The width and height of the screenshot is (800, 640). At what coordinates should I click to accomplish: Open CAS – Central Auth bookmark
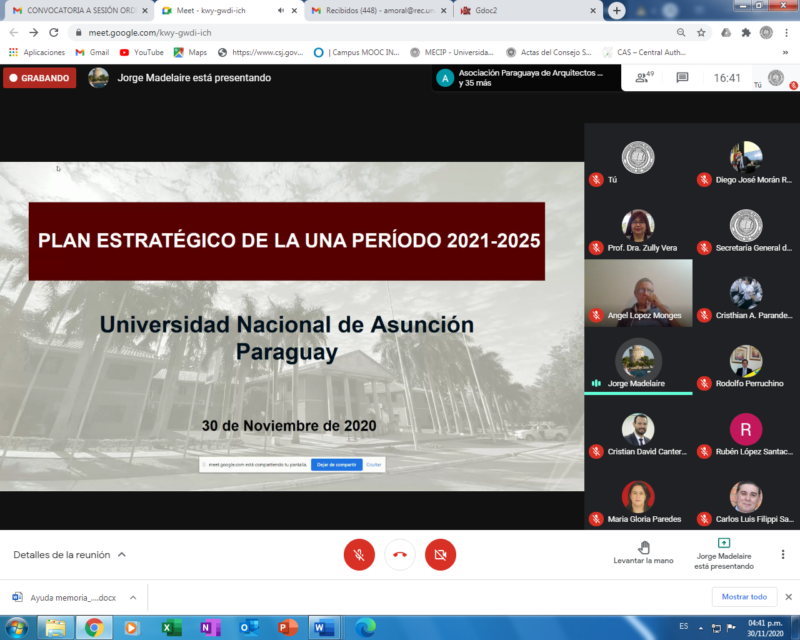point(644,52)
